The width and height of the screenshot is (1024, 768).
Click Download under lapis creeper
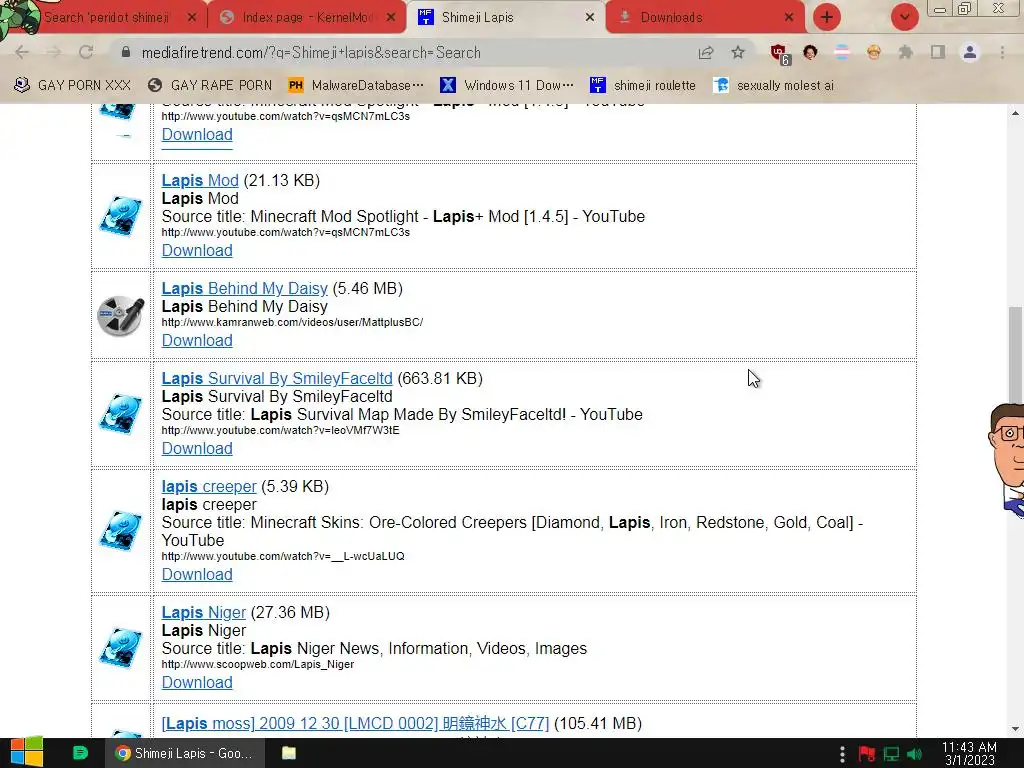(197, 574)
